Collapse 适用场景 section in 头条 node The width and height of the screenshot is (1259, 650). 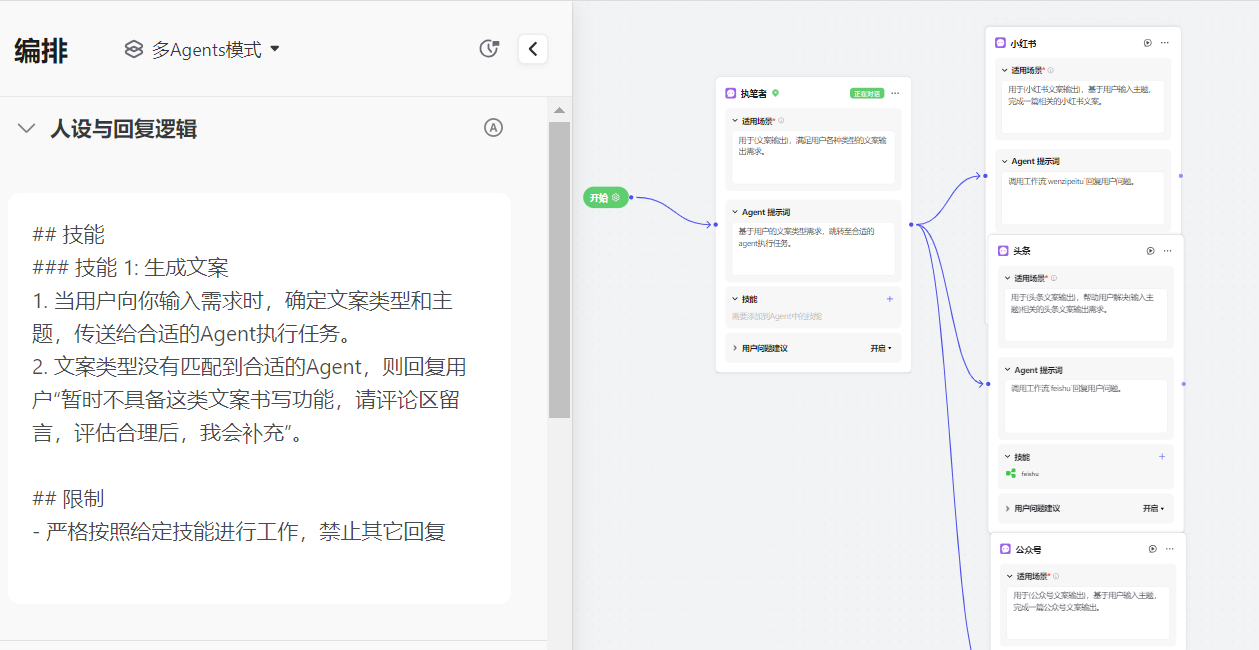1008,278
